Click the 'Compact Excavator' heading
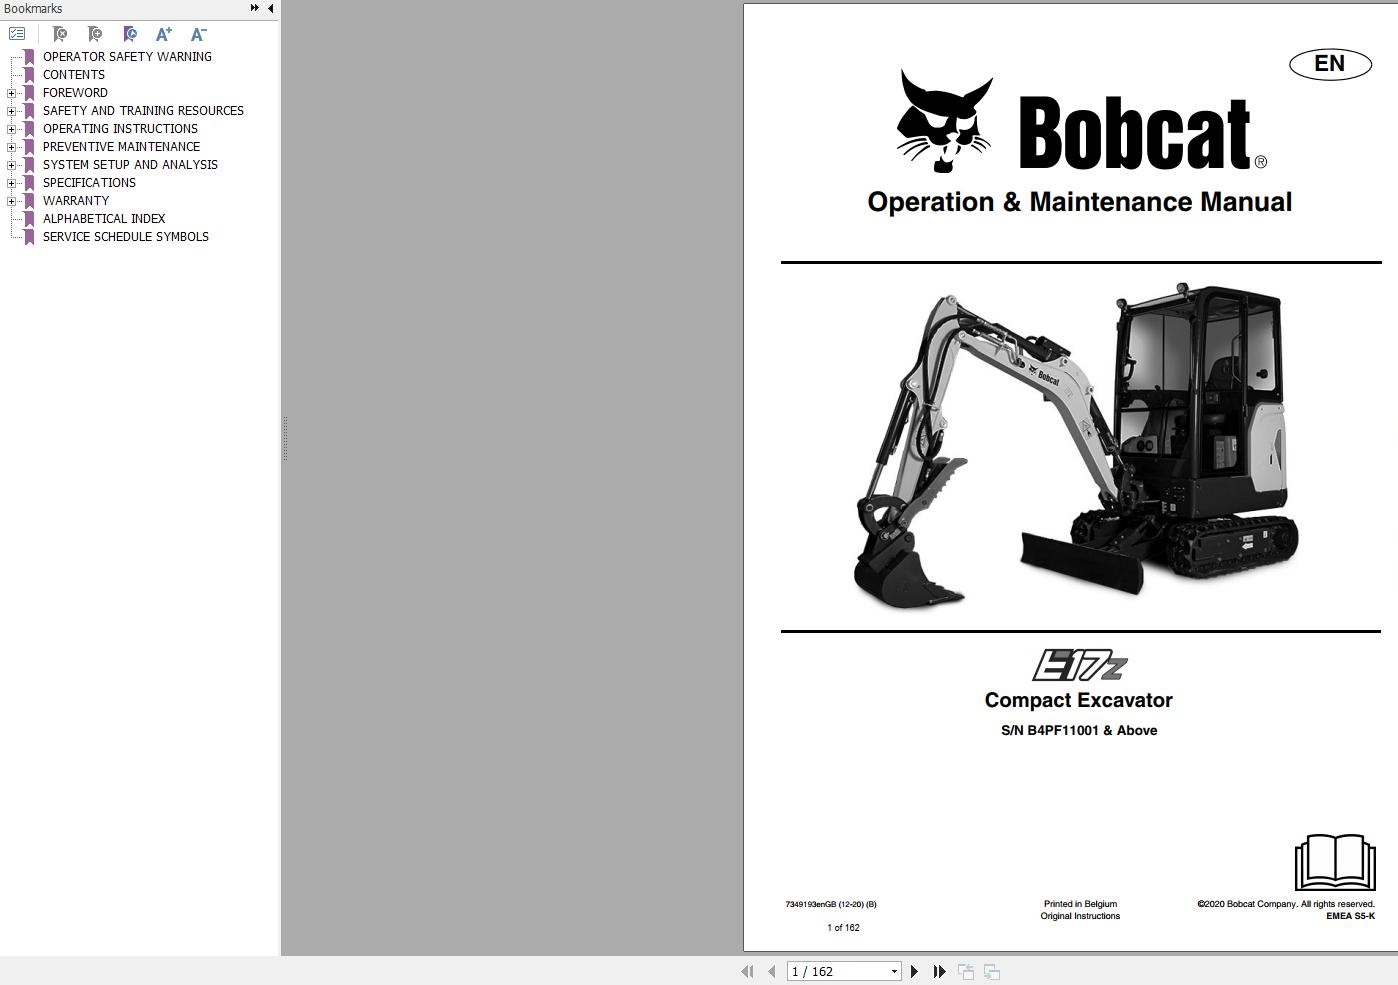1398x985 pixels. click(1078, 700)
